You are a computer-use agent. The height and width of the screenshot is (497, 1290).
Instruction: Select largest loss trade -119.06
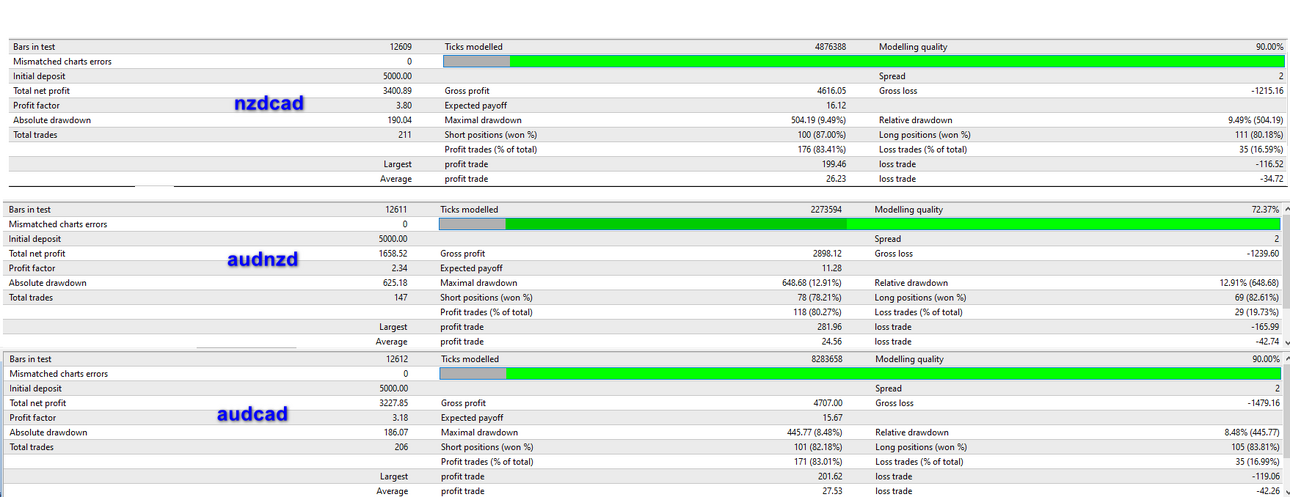(x=1263, y=476)
